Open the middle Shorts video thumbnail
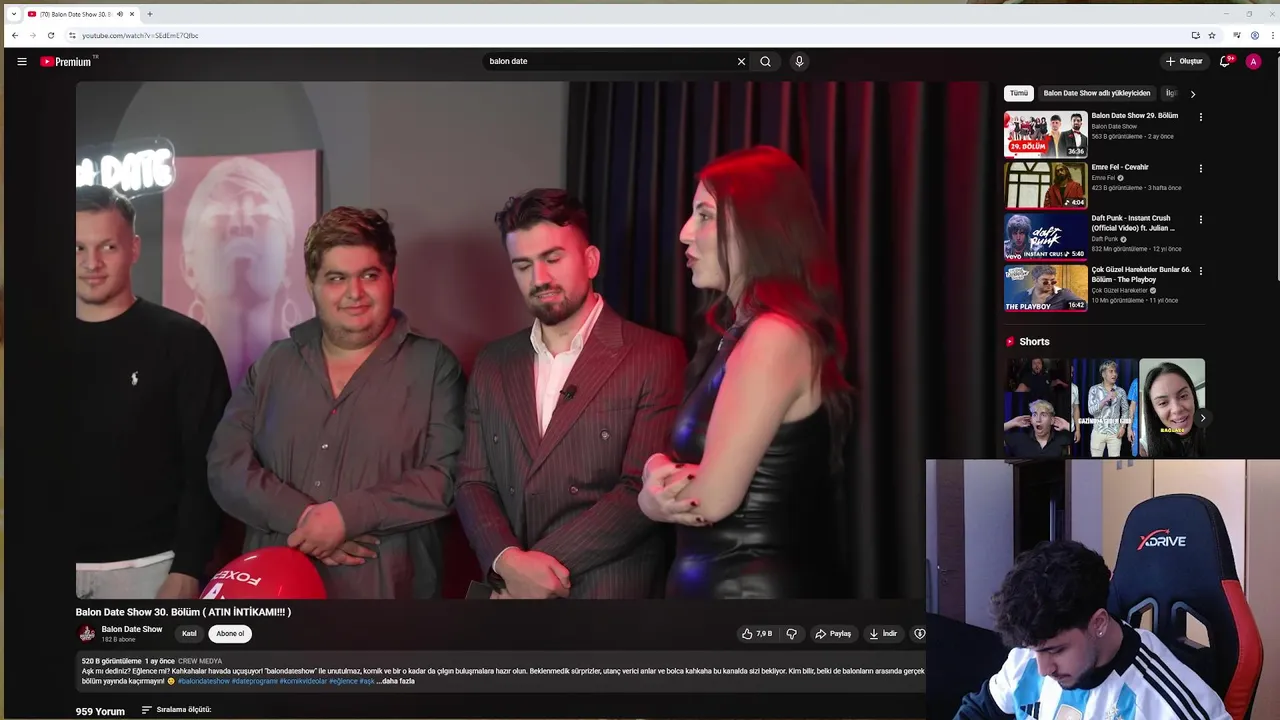 pos(1104,408)
